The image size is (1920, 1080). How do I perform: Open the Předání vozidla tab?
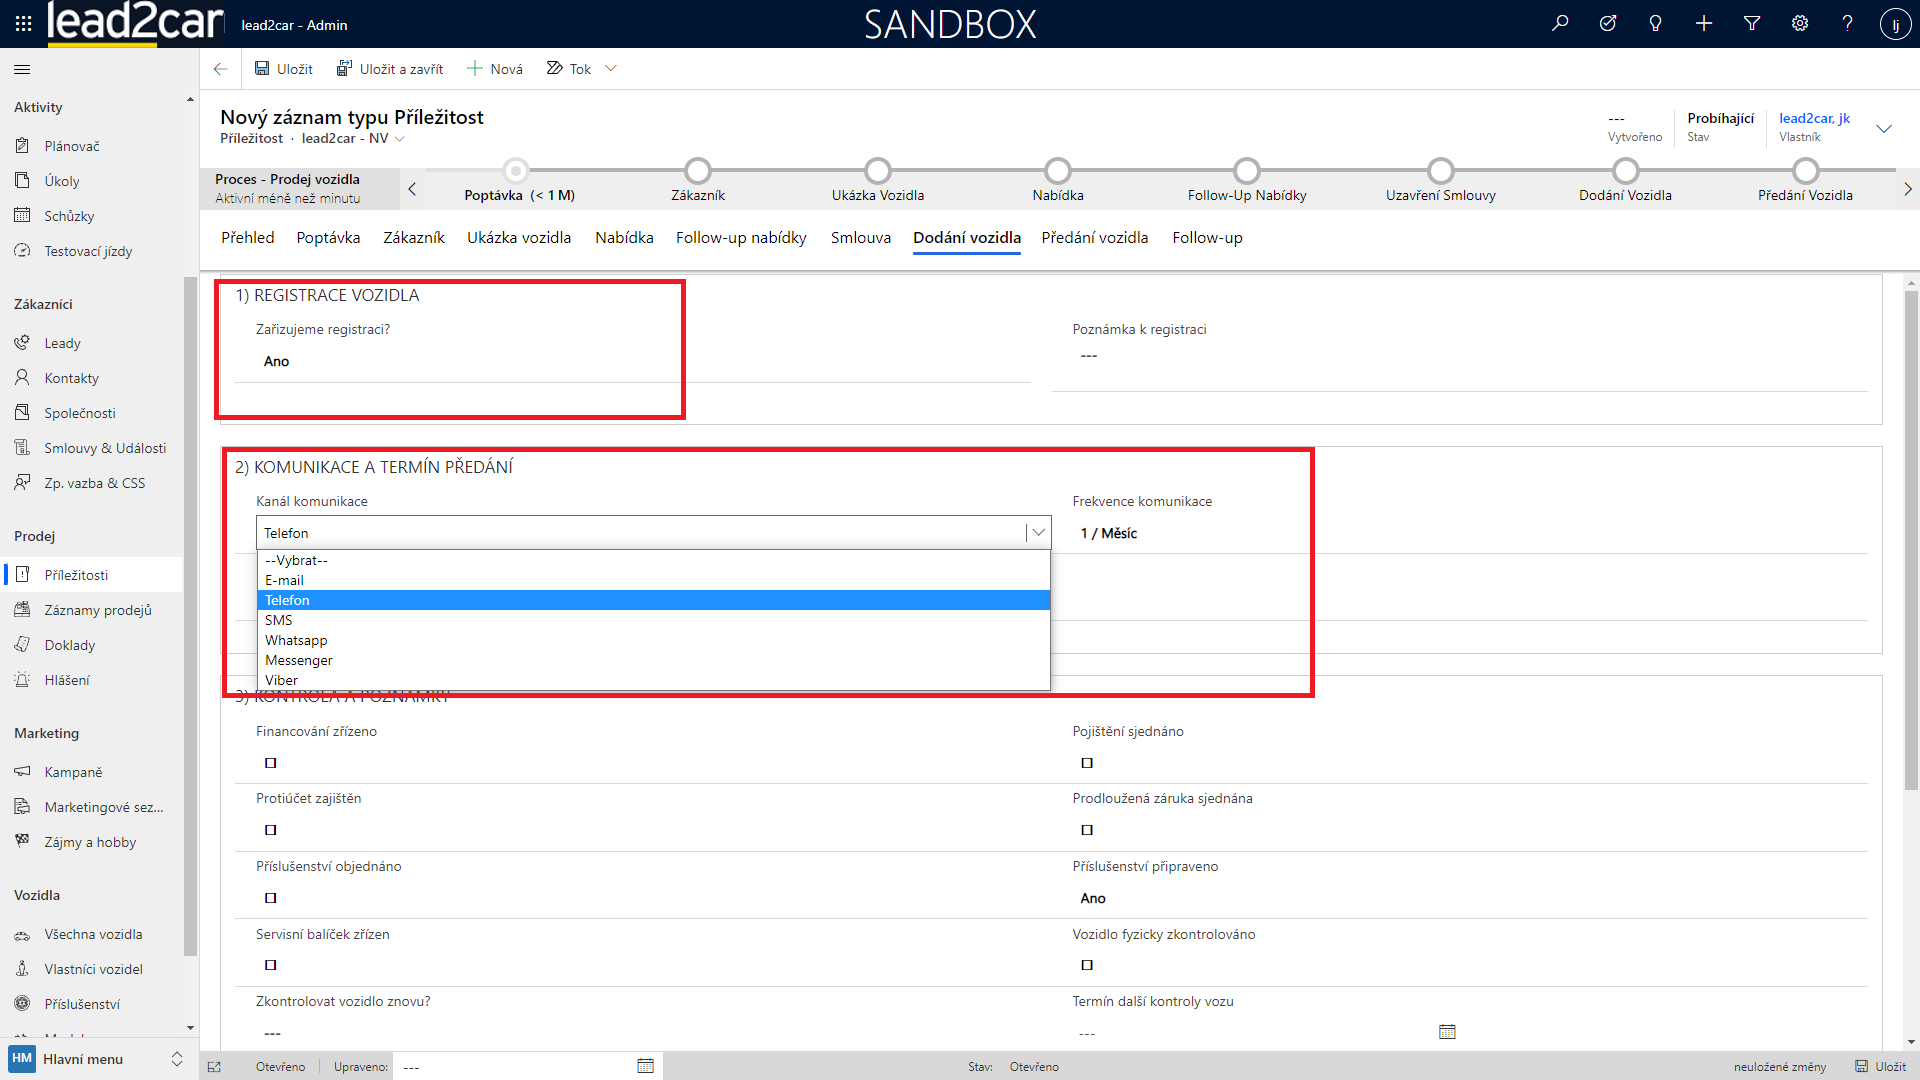point(1094,238)
